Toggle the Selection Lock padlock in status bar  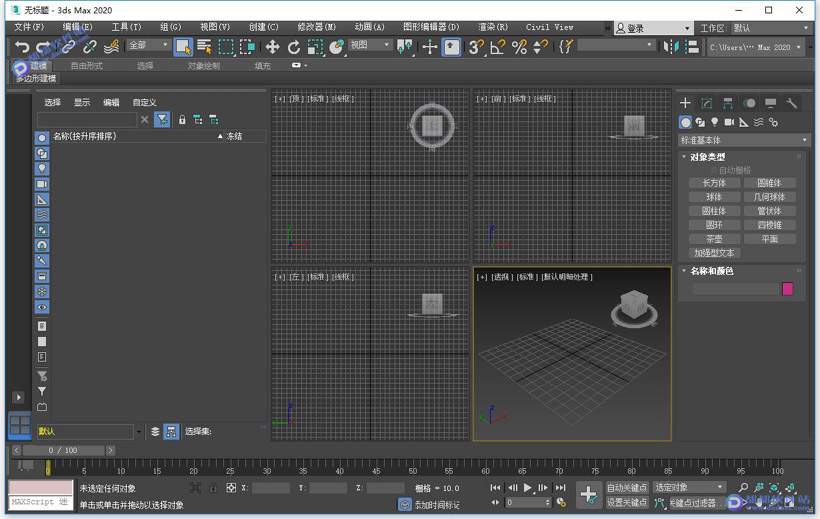[213, 488]
